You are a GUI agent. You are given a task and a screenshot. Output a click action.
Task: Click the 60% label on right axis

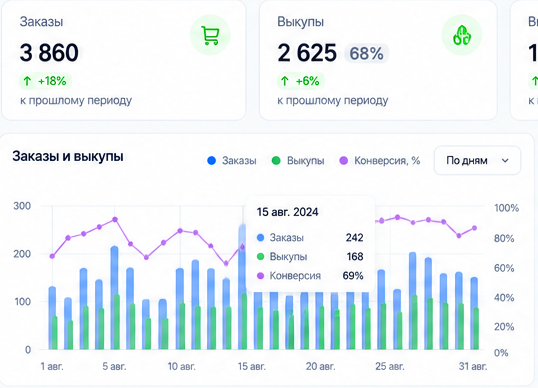coord(504,268)
